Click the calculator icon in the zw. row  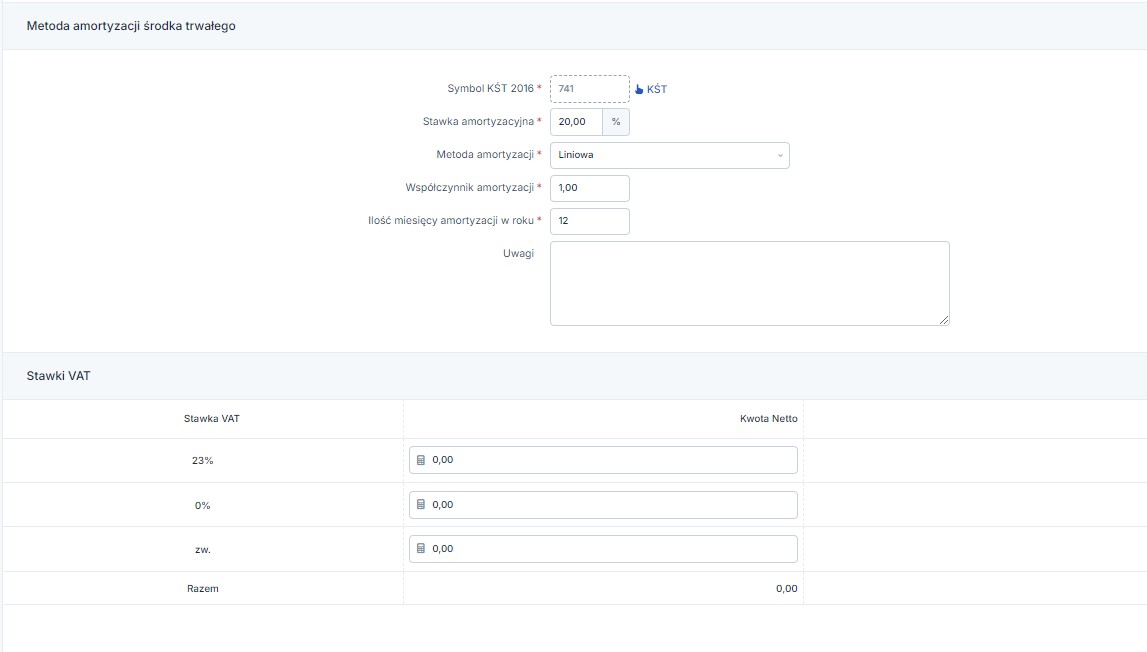421,549
